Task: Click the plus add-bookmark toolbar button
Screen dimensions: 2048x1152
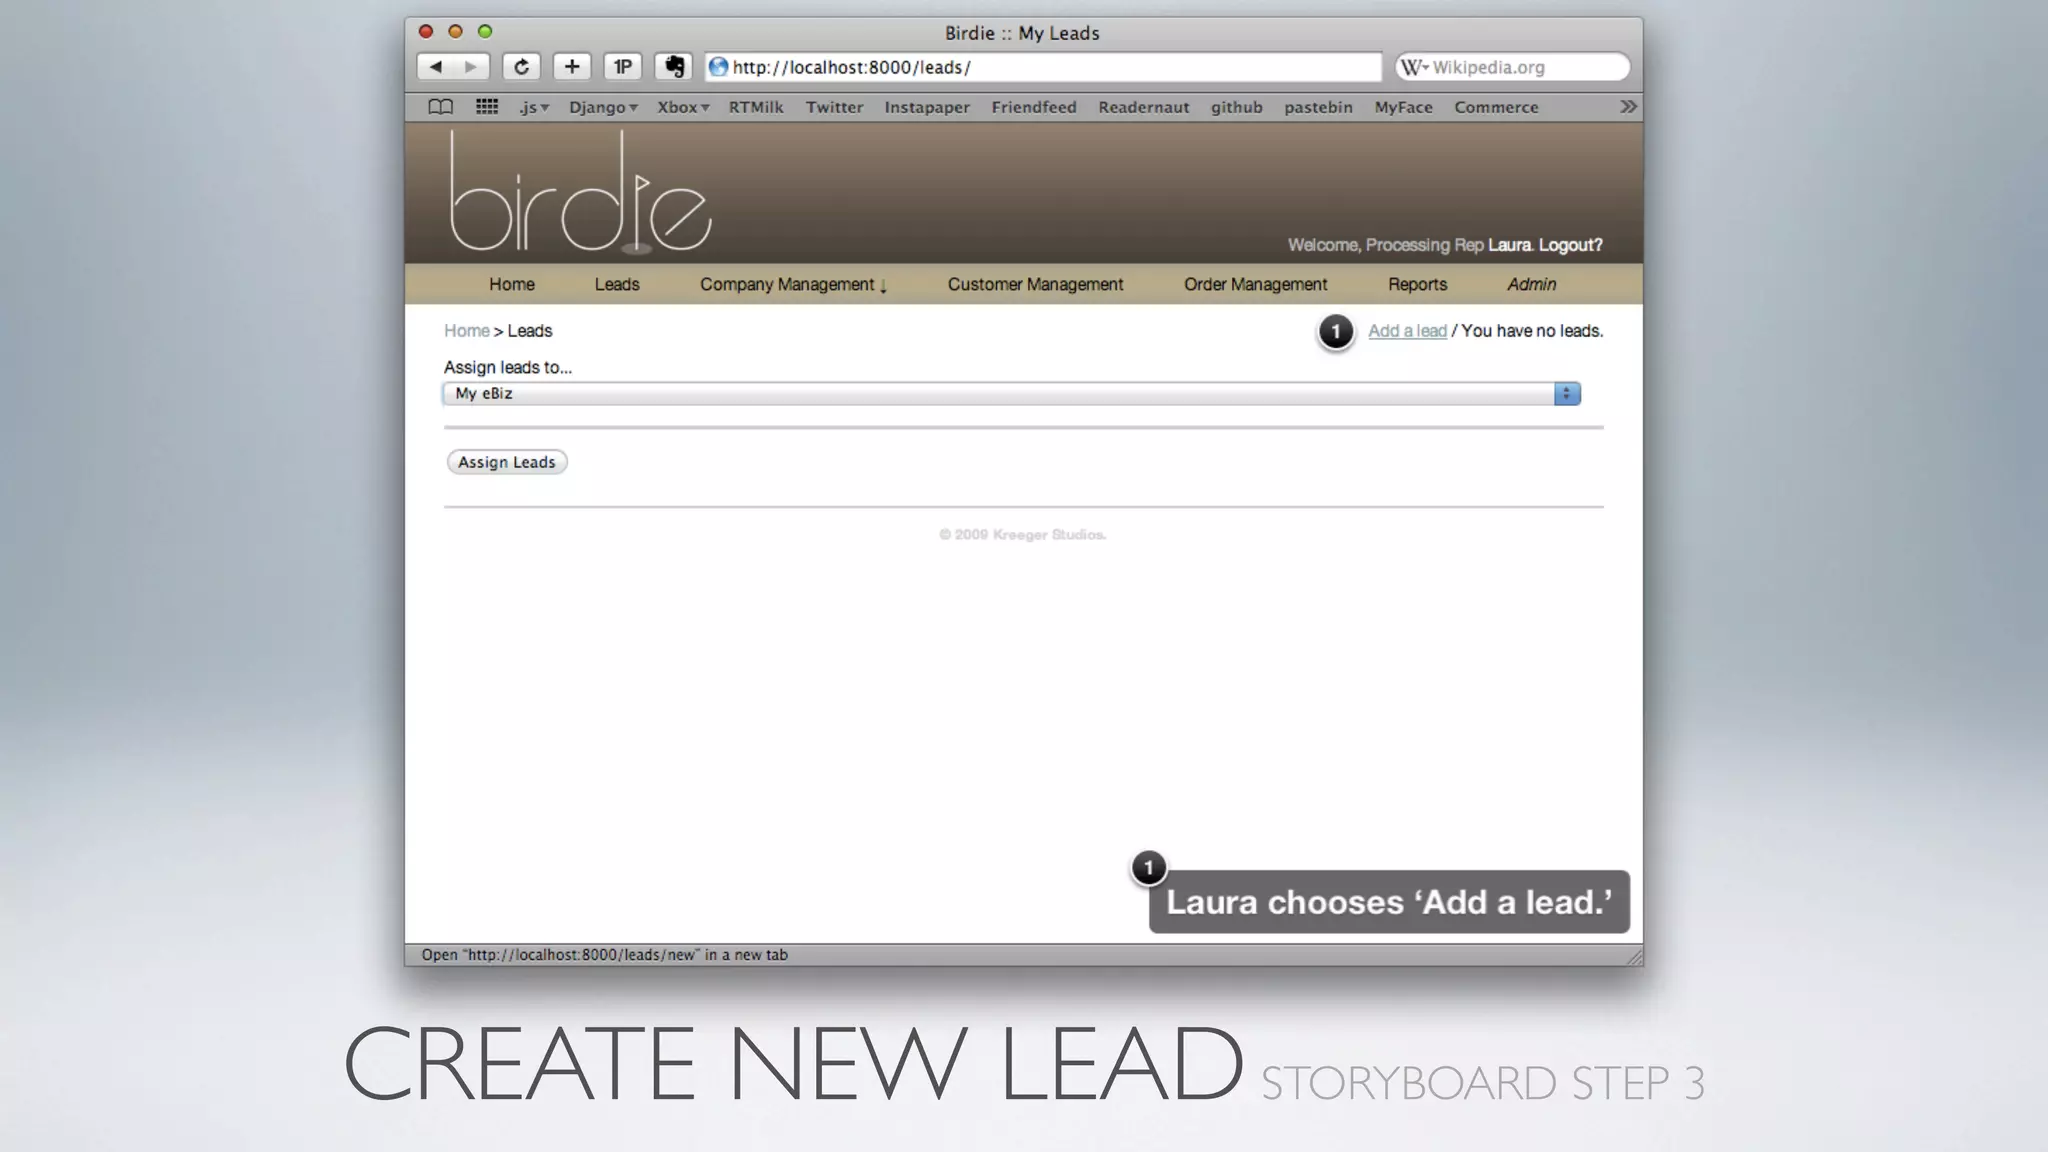Action: click(x=572, y=67)
